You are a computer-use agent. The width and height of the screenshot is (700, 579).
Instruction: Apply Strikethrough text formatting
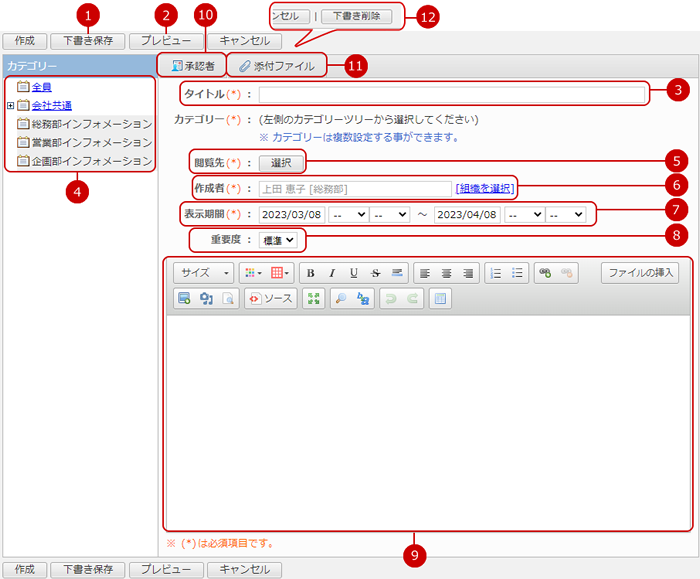pyautogui.click(x=376, y=272)
